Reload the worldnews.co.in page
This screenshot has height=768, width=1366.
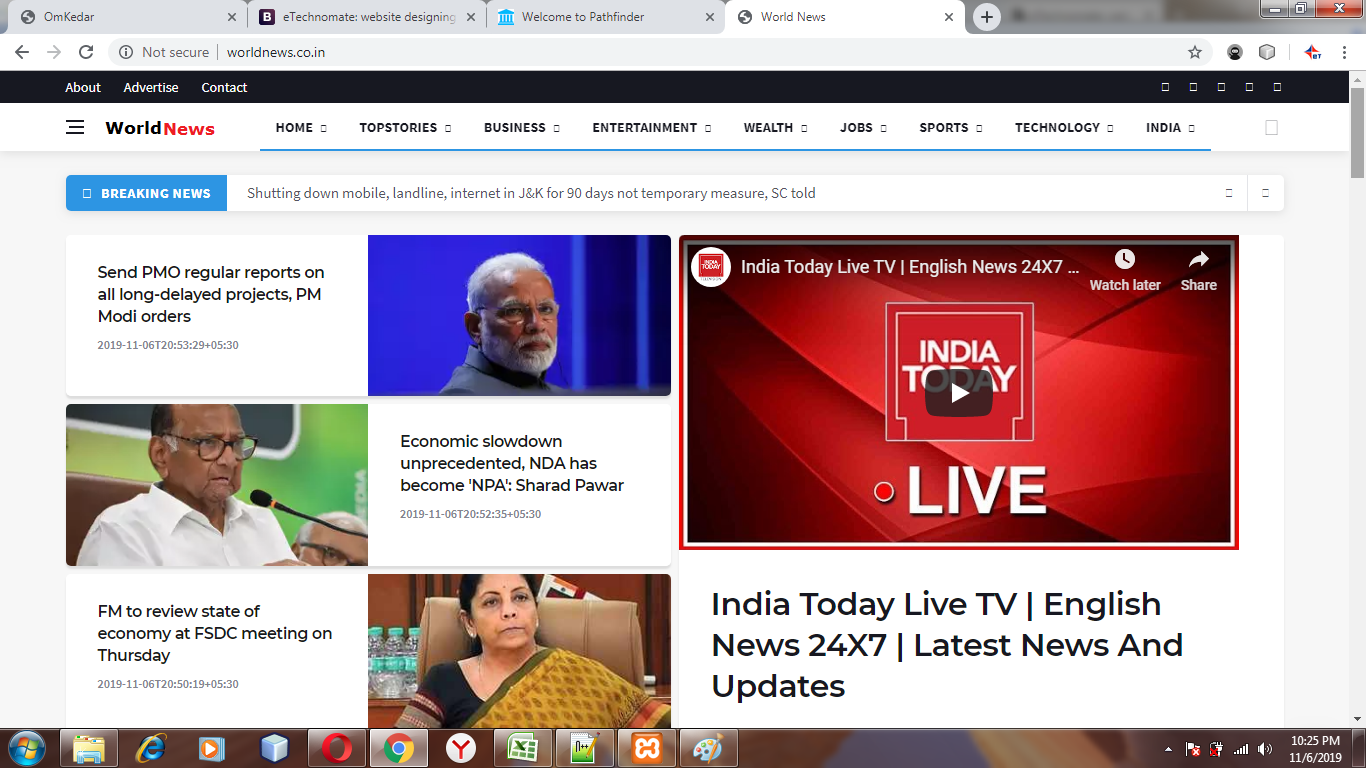[x=86, y=52]
